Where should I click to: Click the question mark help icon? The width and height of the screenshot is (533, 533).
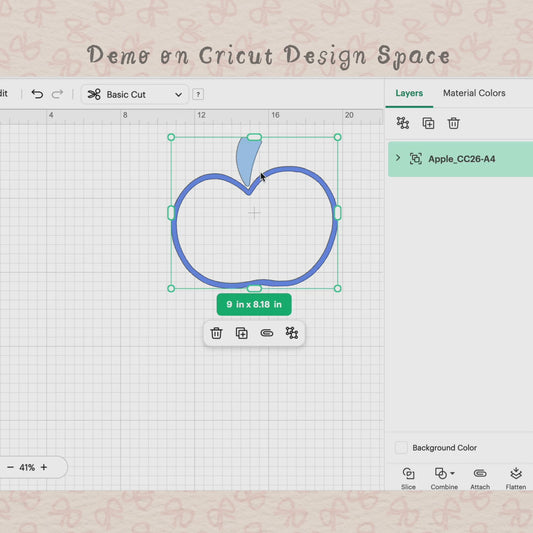pos(198,94)
